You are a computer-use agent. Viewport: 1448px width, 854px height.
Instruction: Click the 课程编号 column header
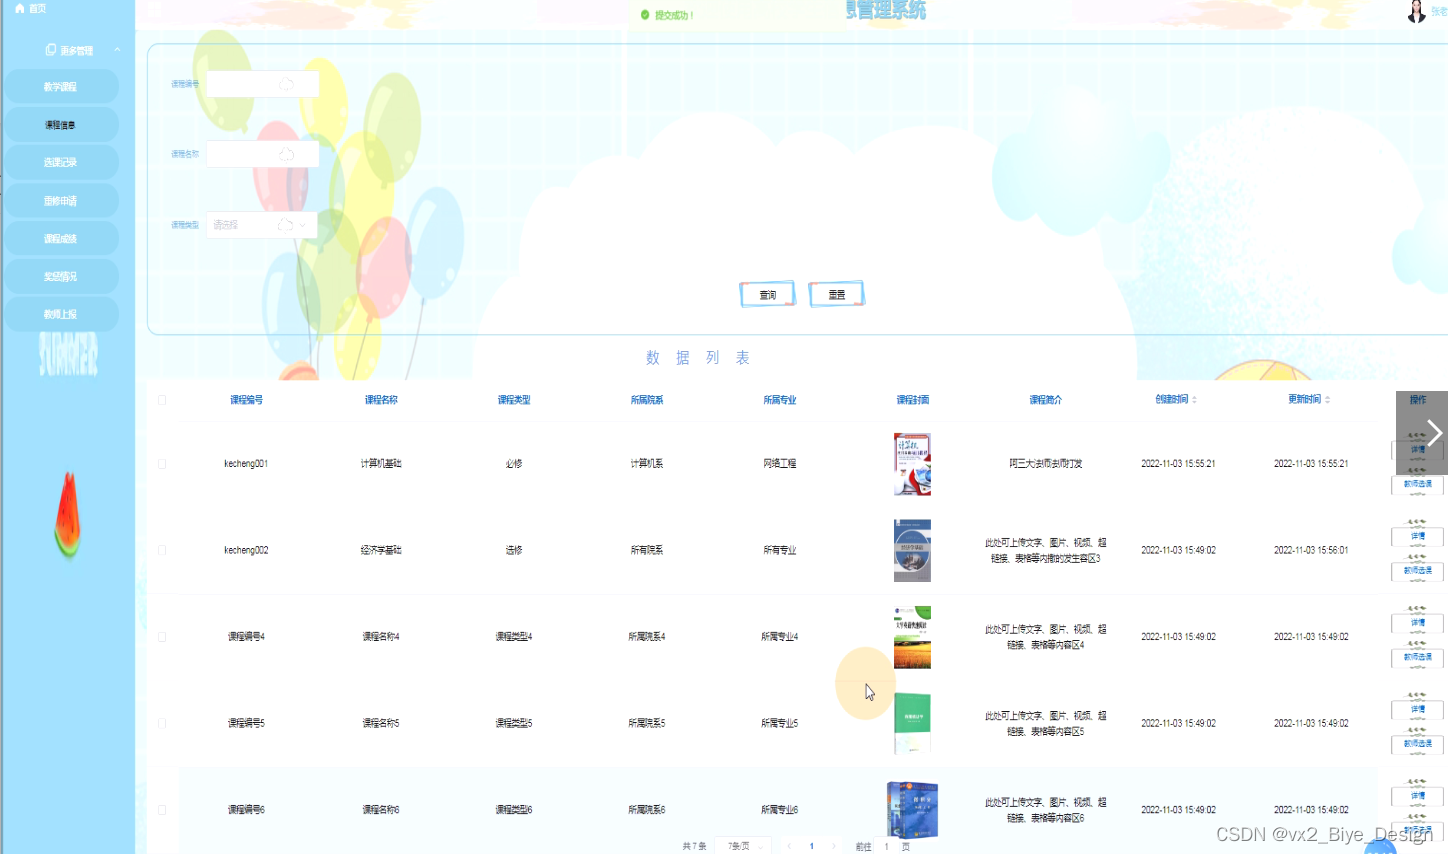coord(246,400)
